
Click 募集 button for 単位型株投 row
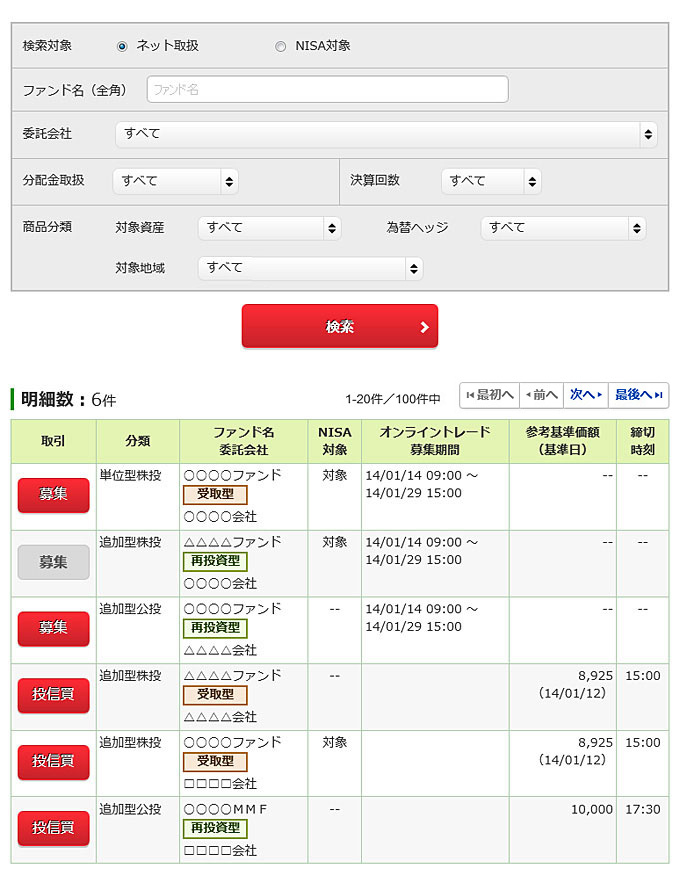53,495
